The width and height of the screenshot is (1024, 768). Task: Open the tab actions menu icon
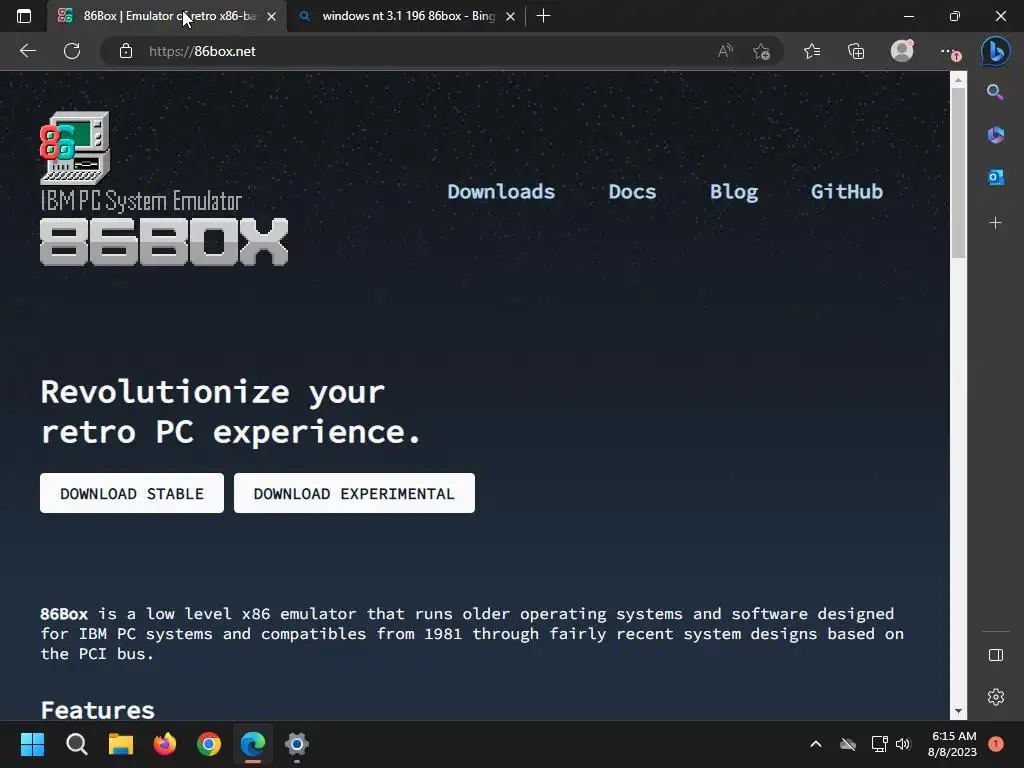(24, 16)
